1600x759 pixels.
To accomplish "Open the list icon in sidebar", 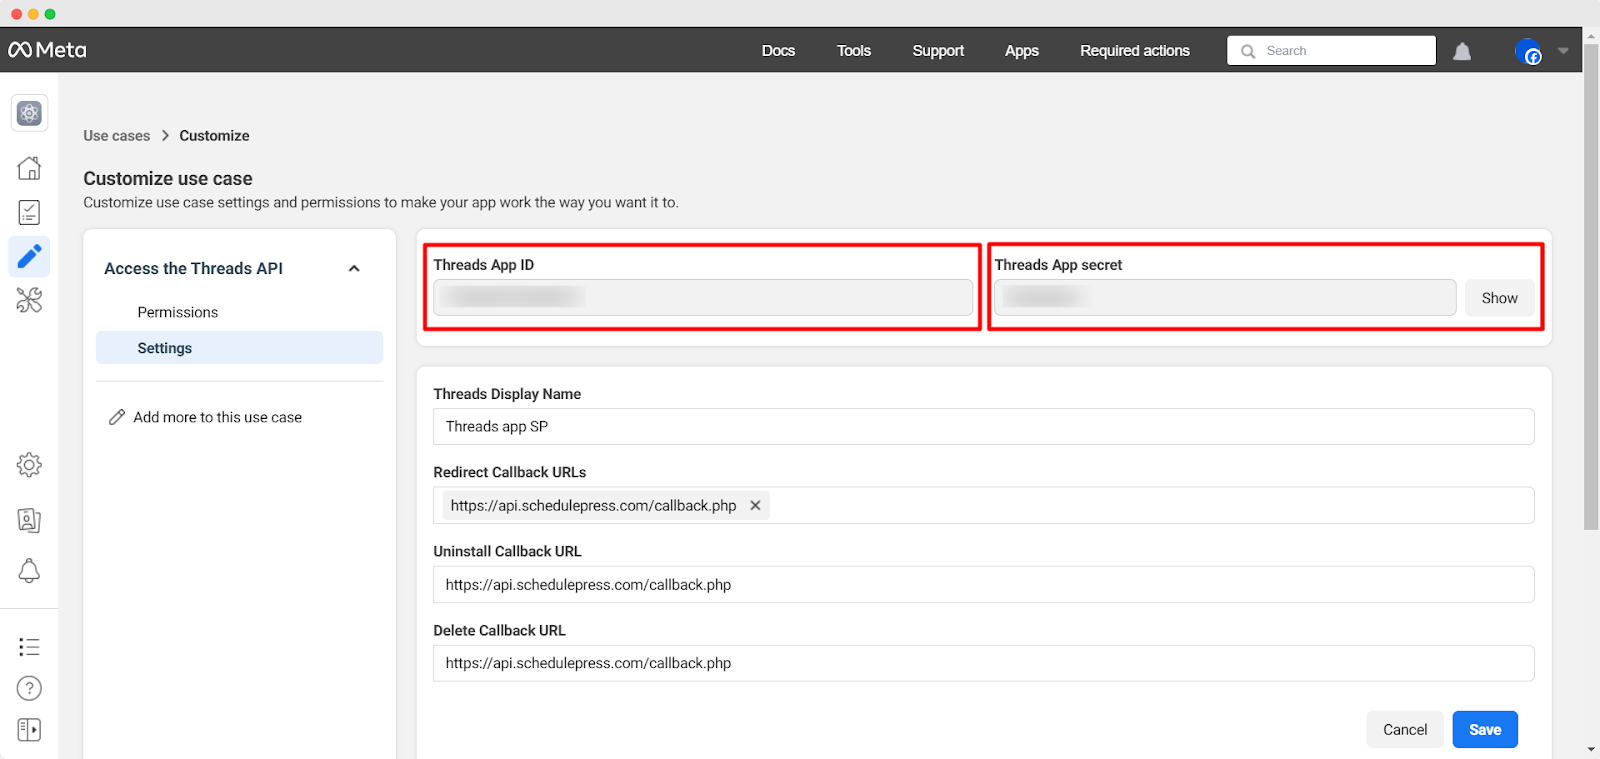I will [29, 647].
